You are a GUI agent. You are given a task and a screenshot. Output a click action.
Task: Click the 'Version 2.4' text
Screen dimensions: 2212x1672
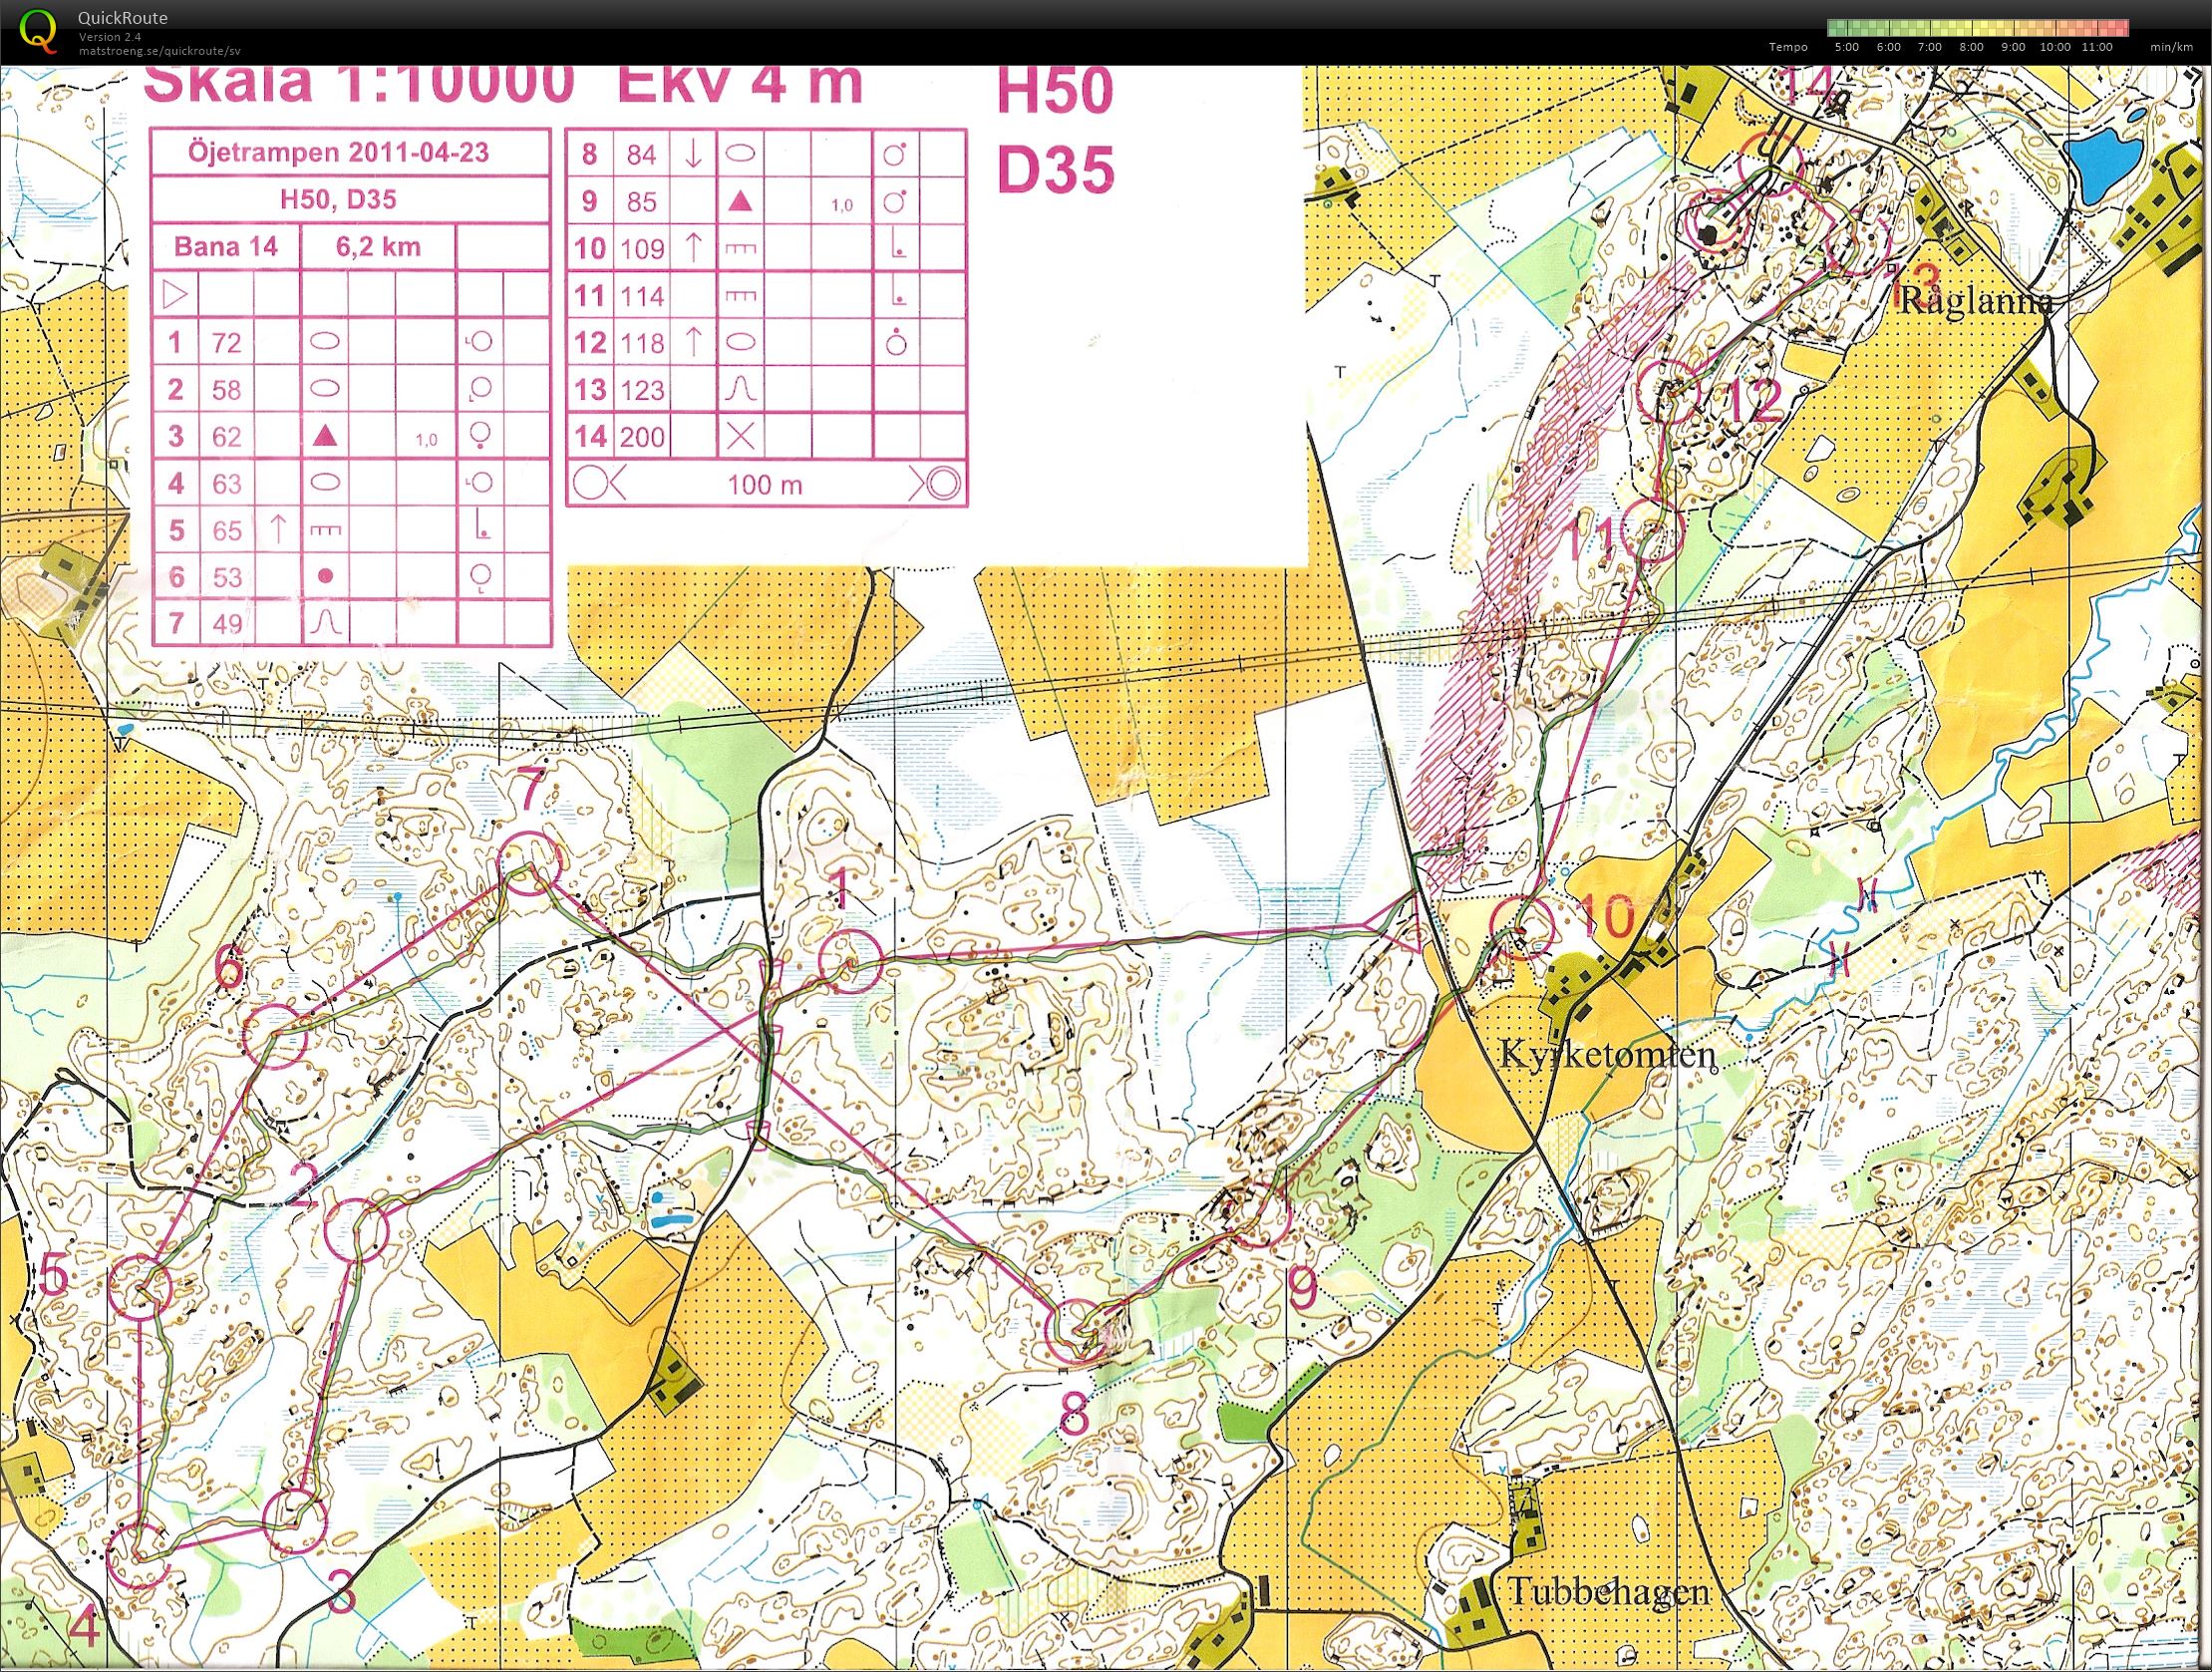pyautogui.click(x=110, y=36)
